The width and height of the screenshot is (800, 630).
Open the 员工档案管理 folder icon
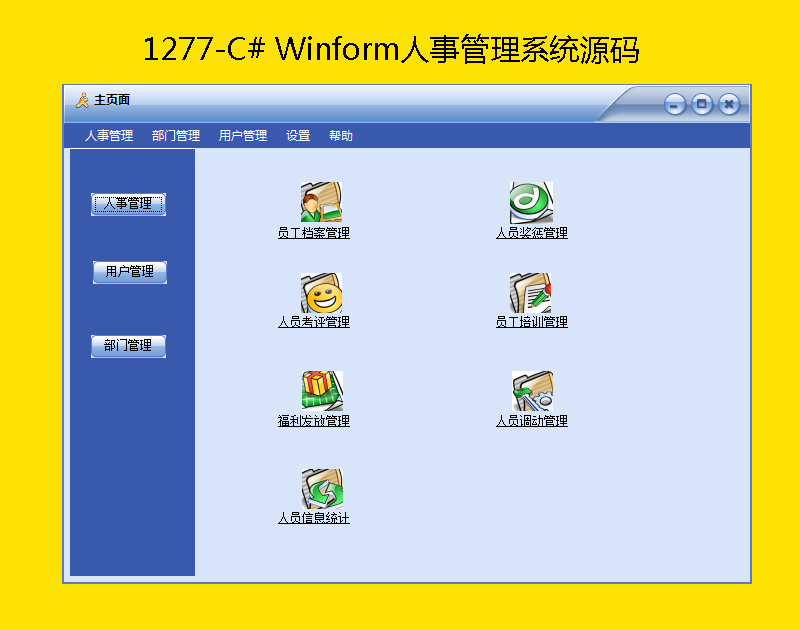321,202
